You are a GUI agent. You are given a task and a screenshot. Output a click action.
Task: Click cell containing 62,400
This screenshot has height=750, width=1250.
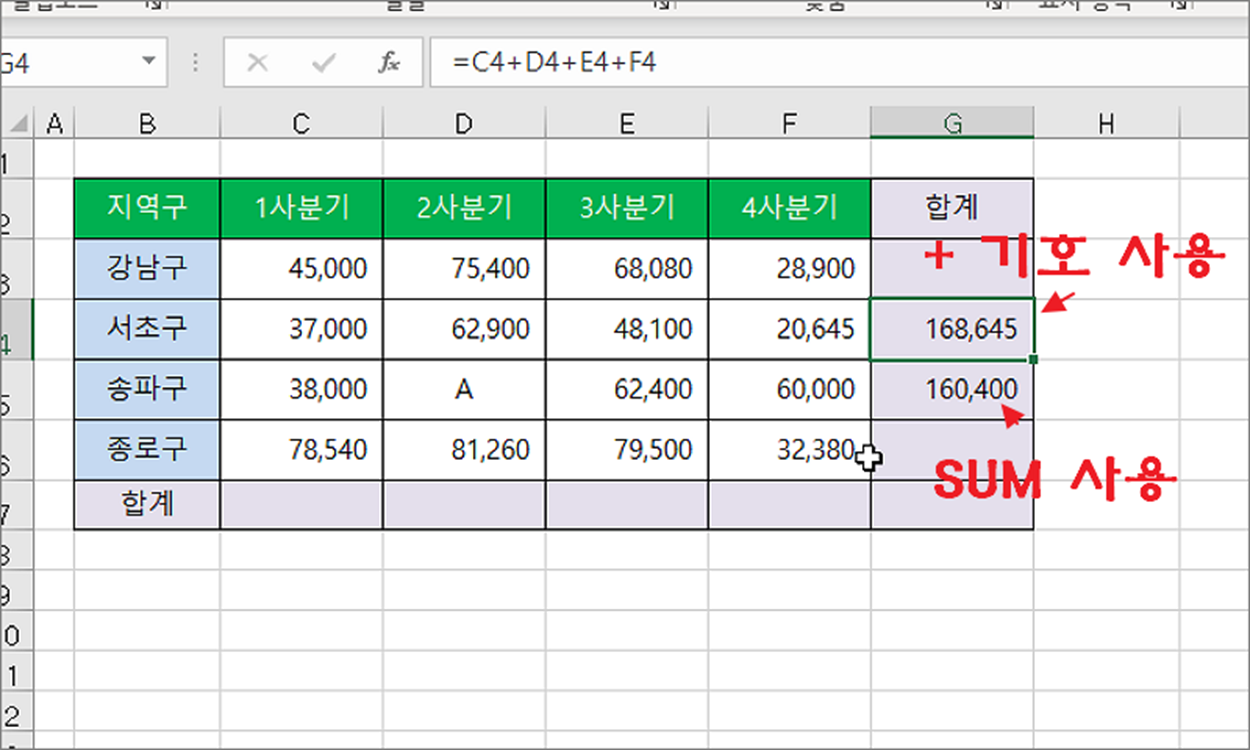[627, 389]
